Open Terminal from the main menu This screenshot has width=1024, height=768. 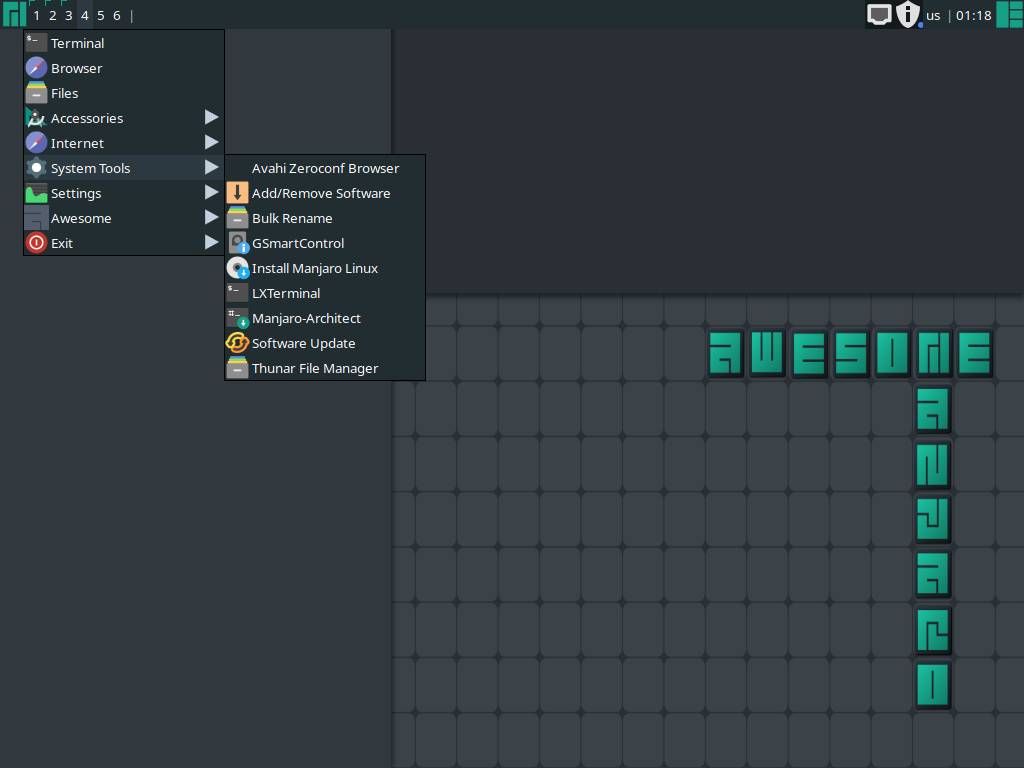click(77, 43)
